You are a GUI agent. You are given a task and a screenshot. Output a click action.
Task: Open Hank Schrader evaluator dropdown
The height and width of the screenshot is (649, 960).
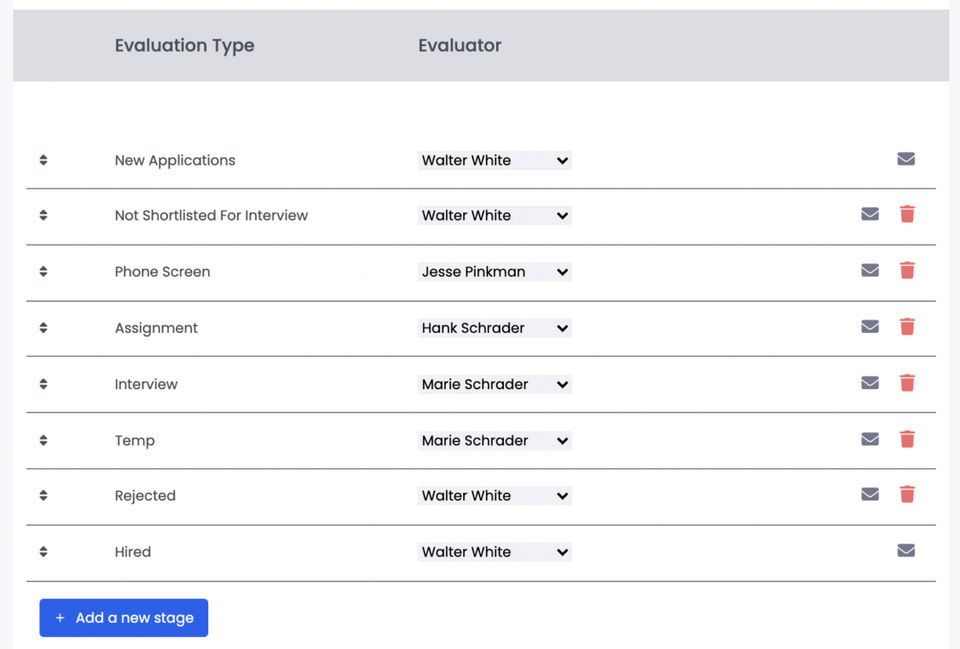[x=494, y=328]
